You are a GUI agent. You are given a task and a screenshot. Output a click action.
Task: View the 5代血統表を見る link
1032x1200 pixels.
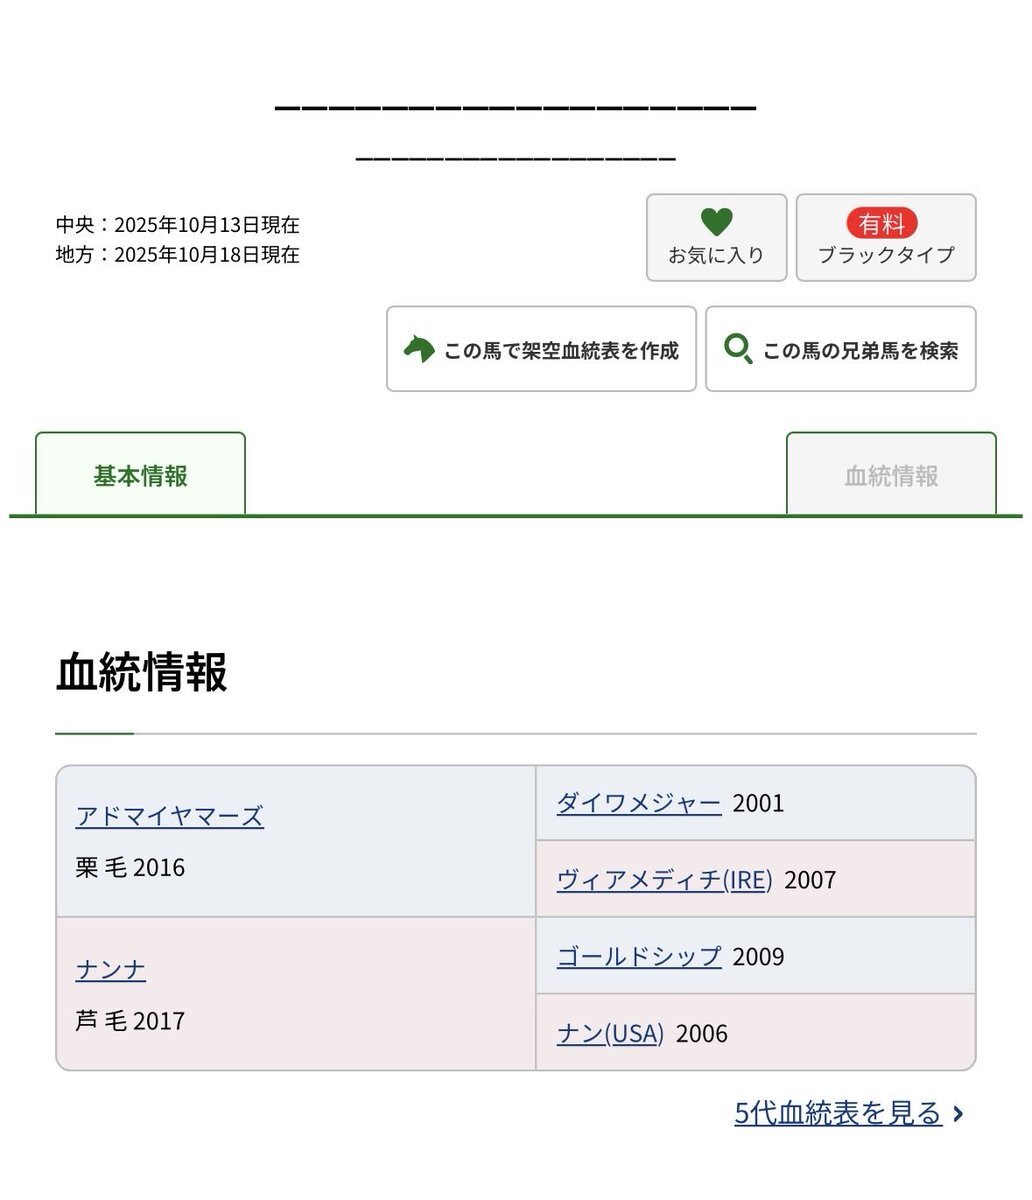pos(838,1113)
